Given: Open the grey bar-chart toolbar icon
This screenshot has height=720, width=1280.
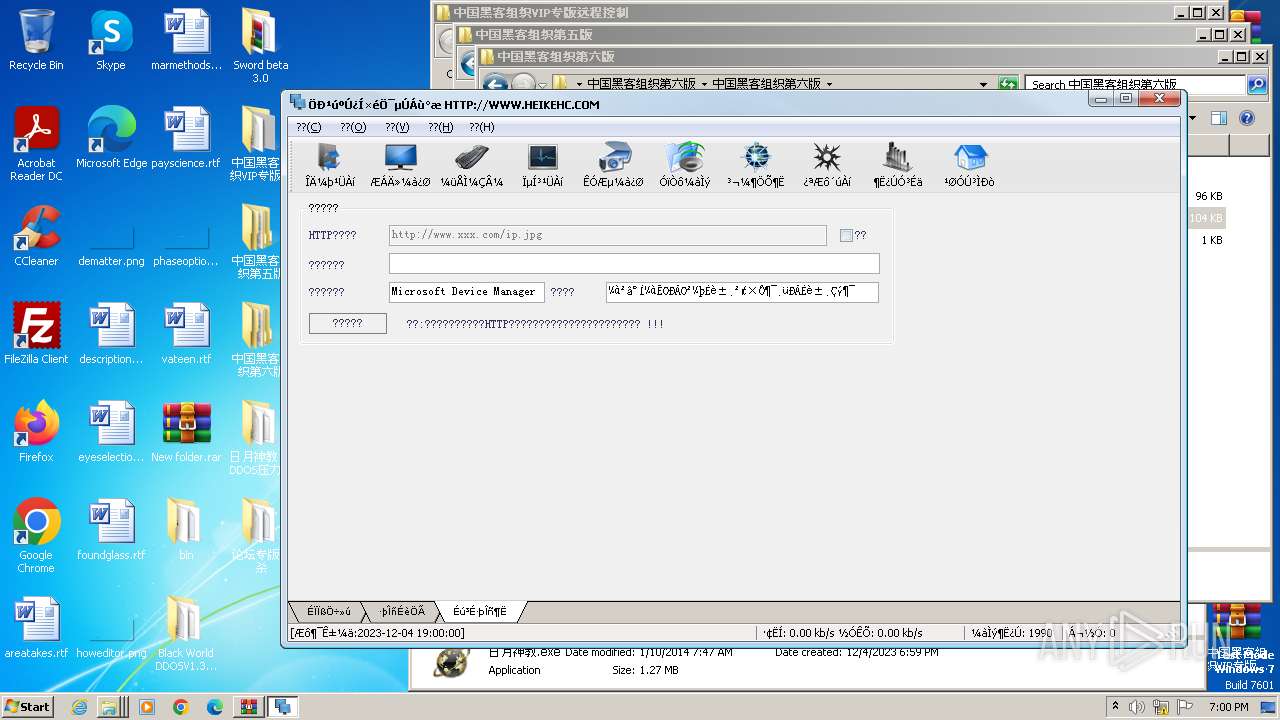Looking at the screenshot, I should tap(898, 165).
